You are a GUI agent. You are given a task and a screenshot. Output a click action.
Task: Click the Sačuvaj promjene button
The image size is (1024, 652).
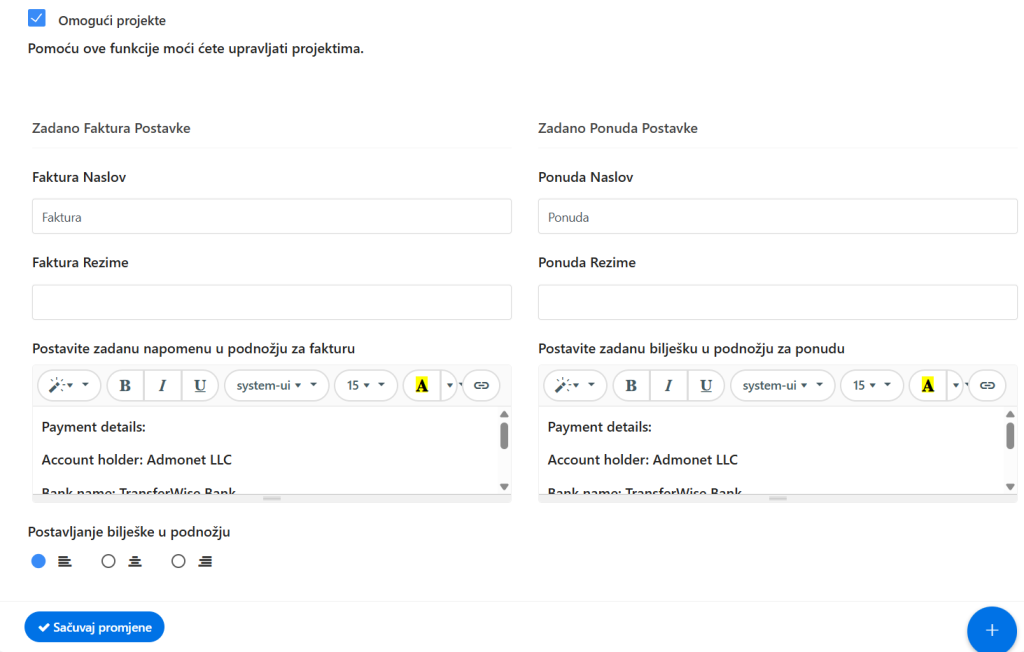point(94,627)
